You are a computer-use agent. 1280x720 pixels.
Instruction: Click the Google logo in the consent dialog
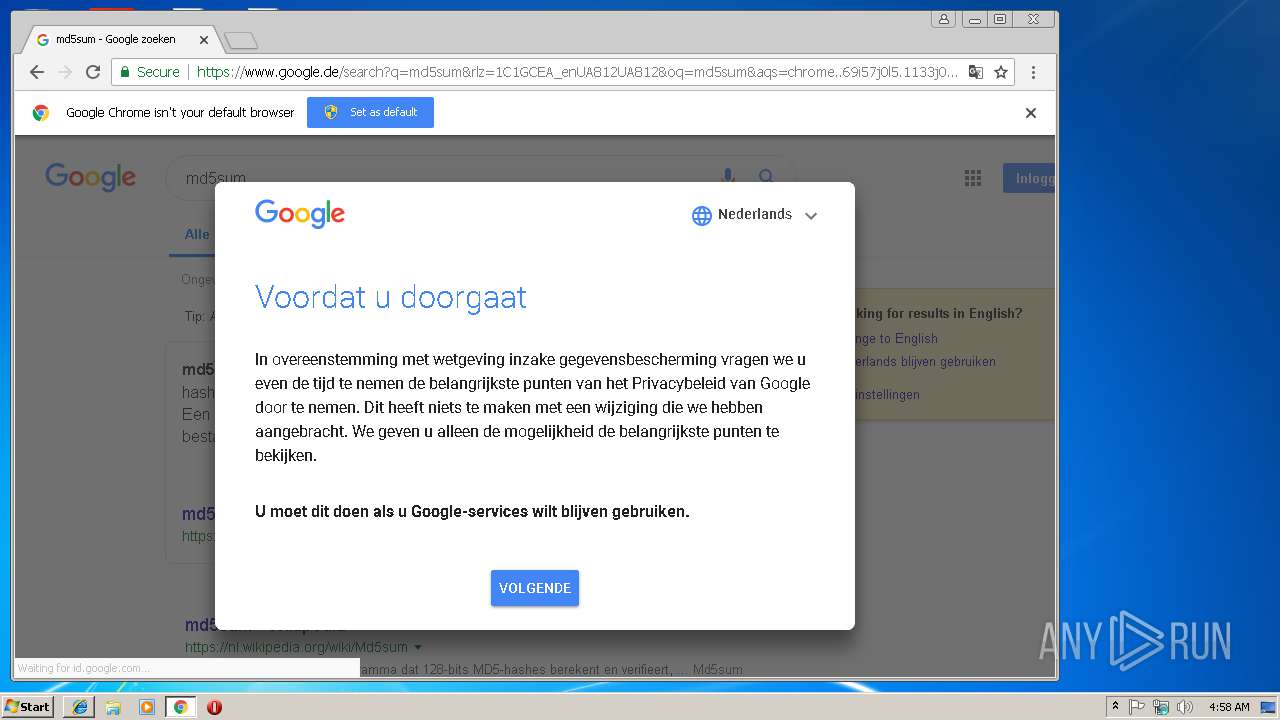pyautogui.click(x=300, y=214)
